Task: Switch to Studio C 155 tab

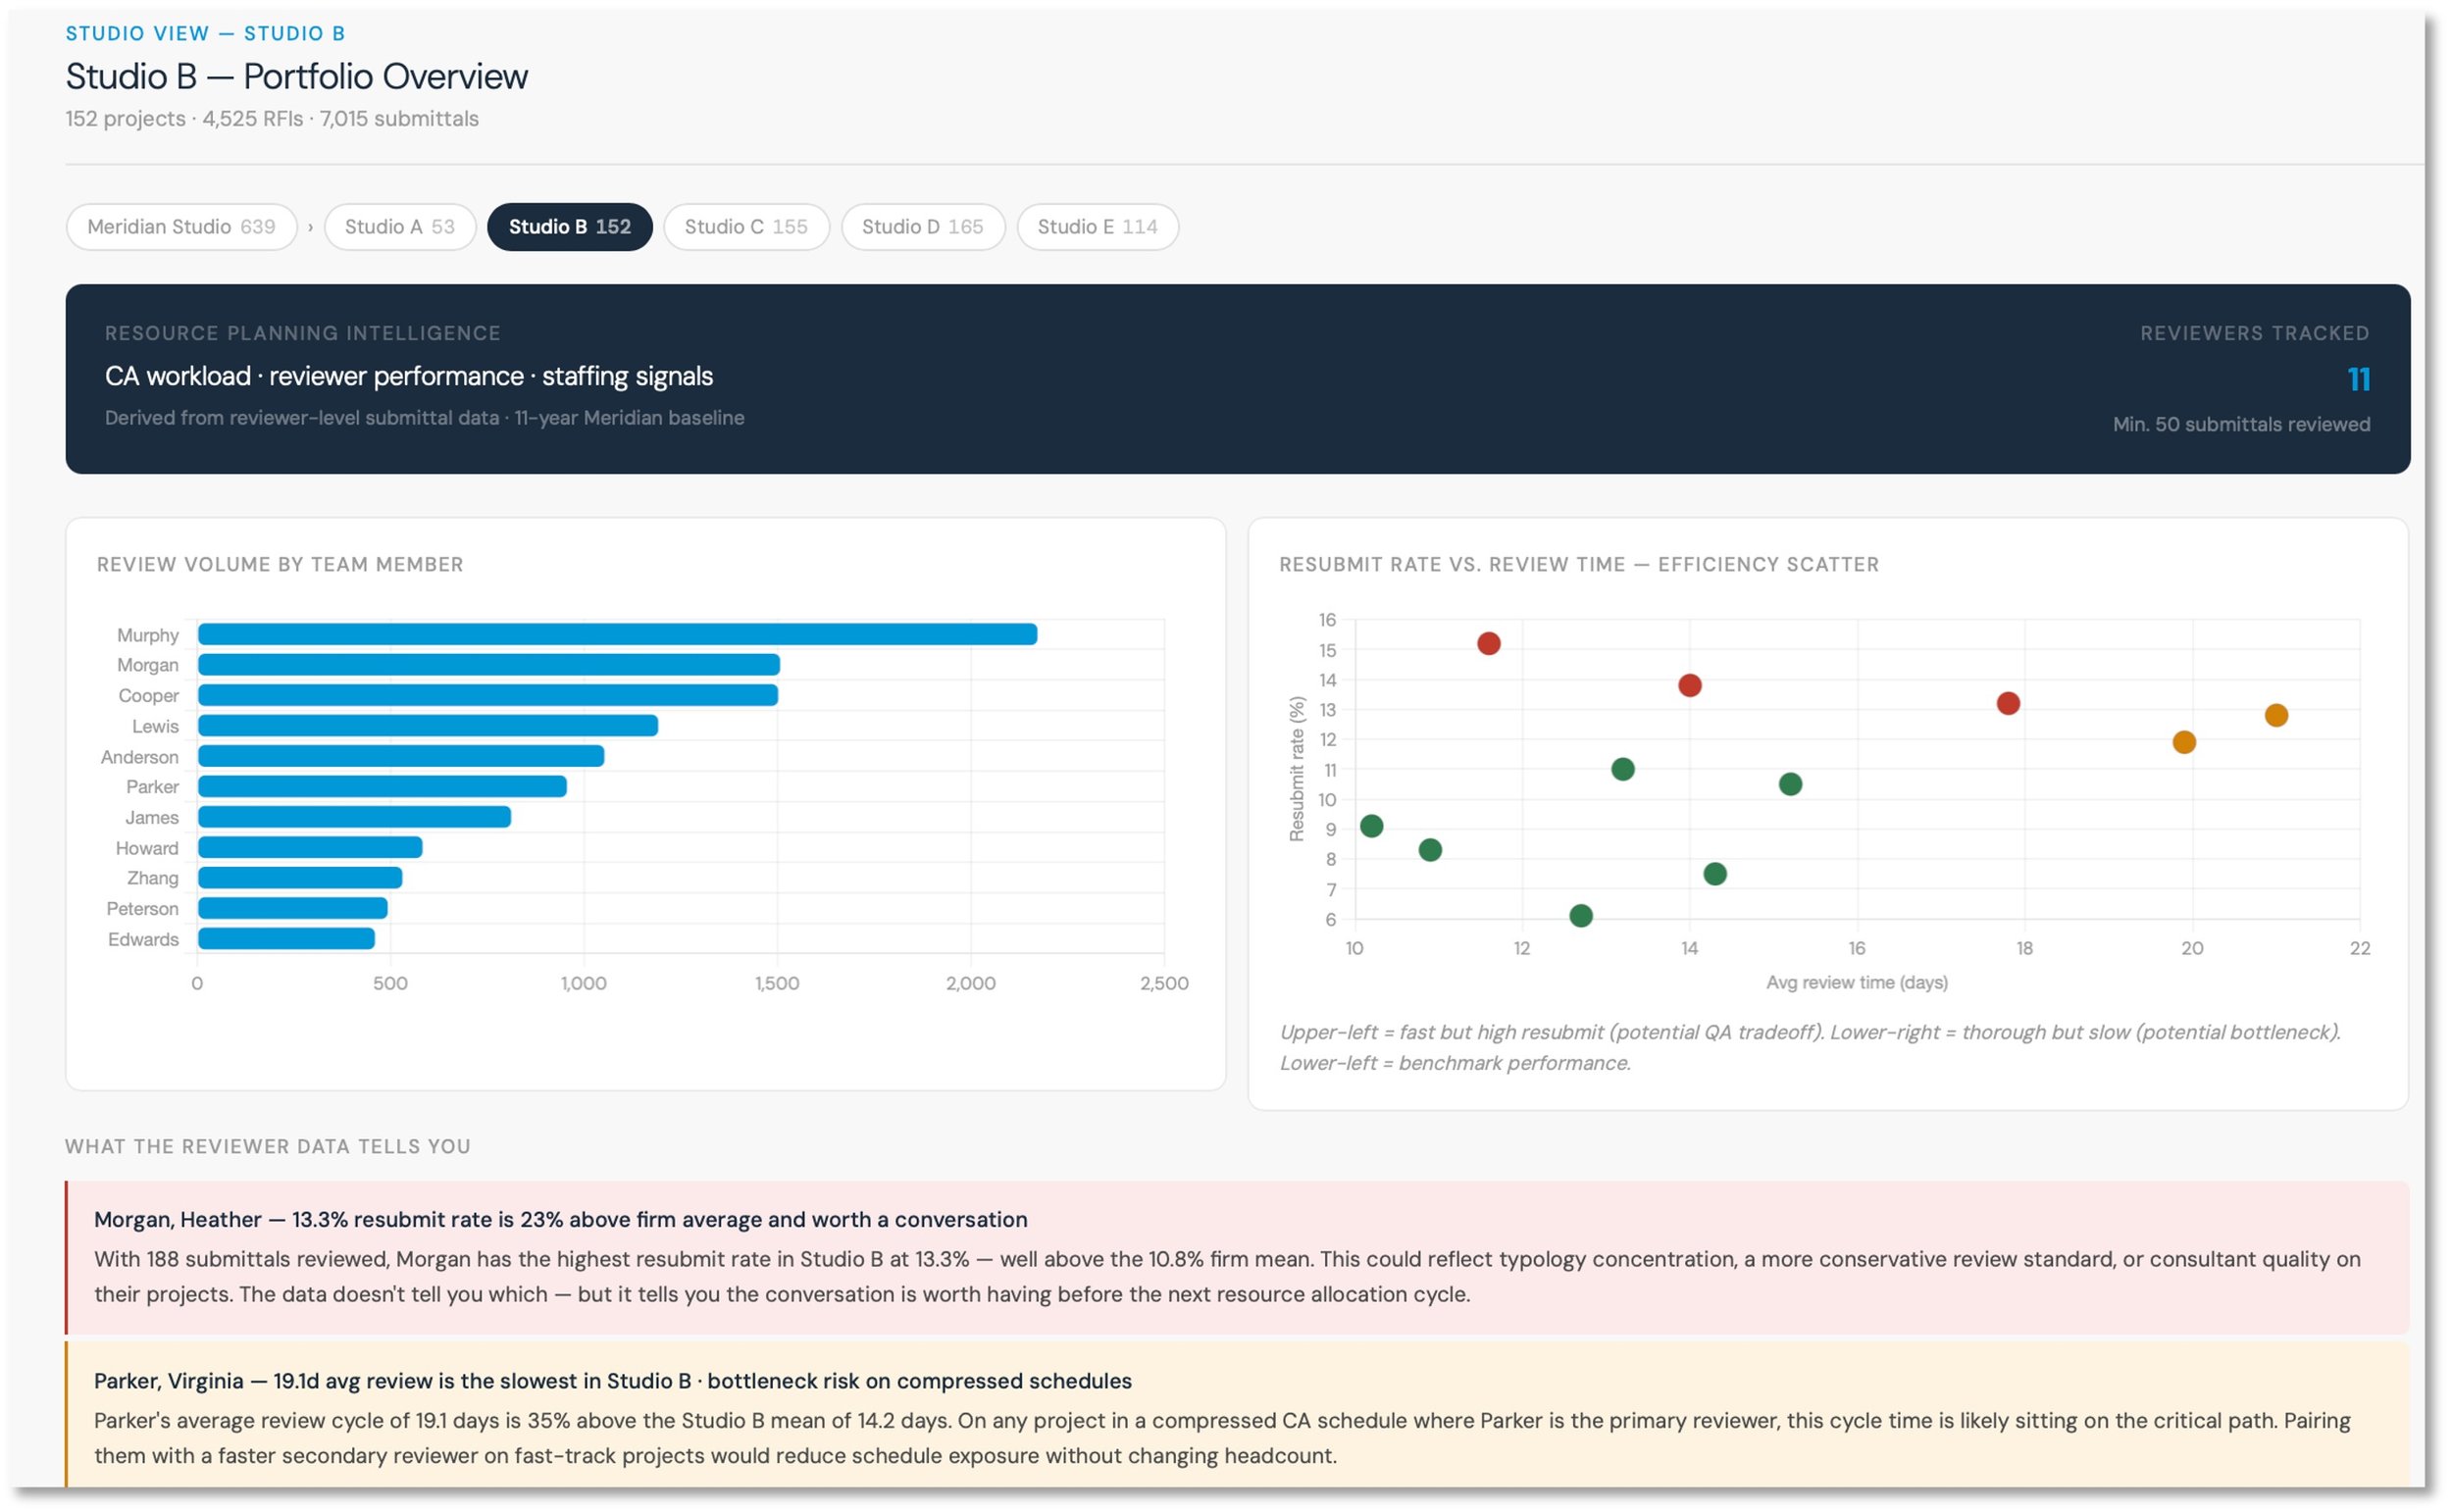Action: (x=747, y=227)
